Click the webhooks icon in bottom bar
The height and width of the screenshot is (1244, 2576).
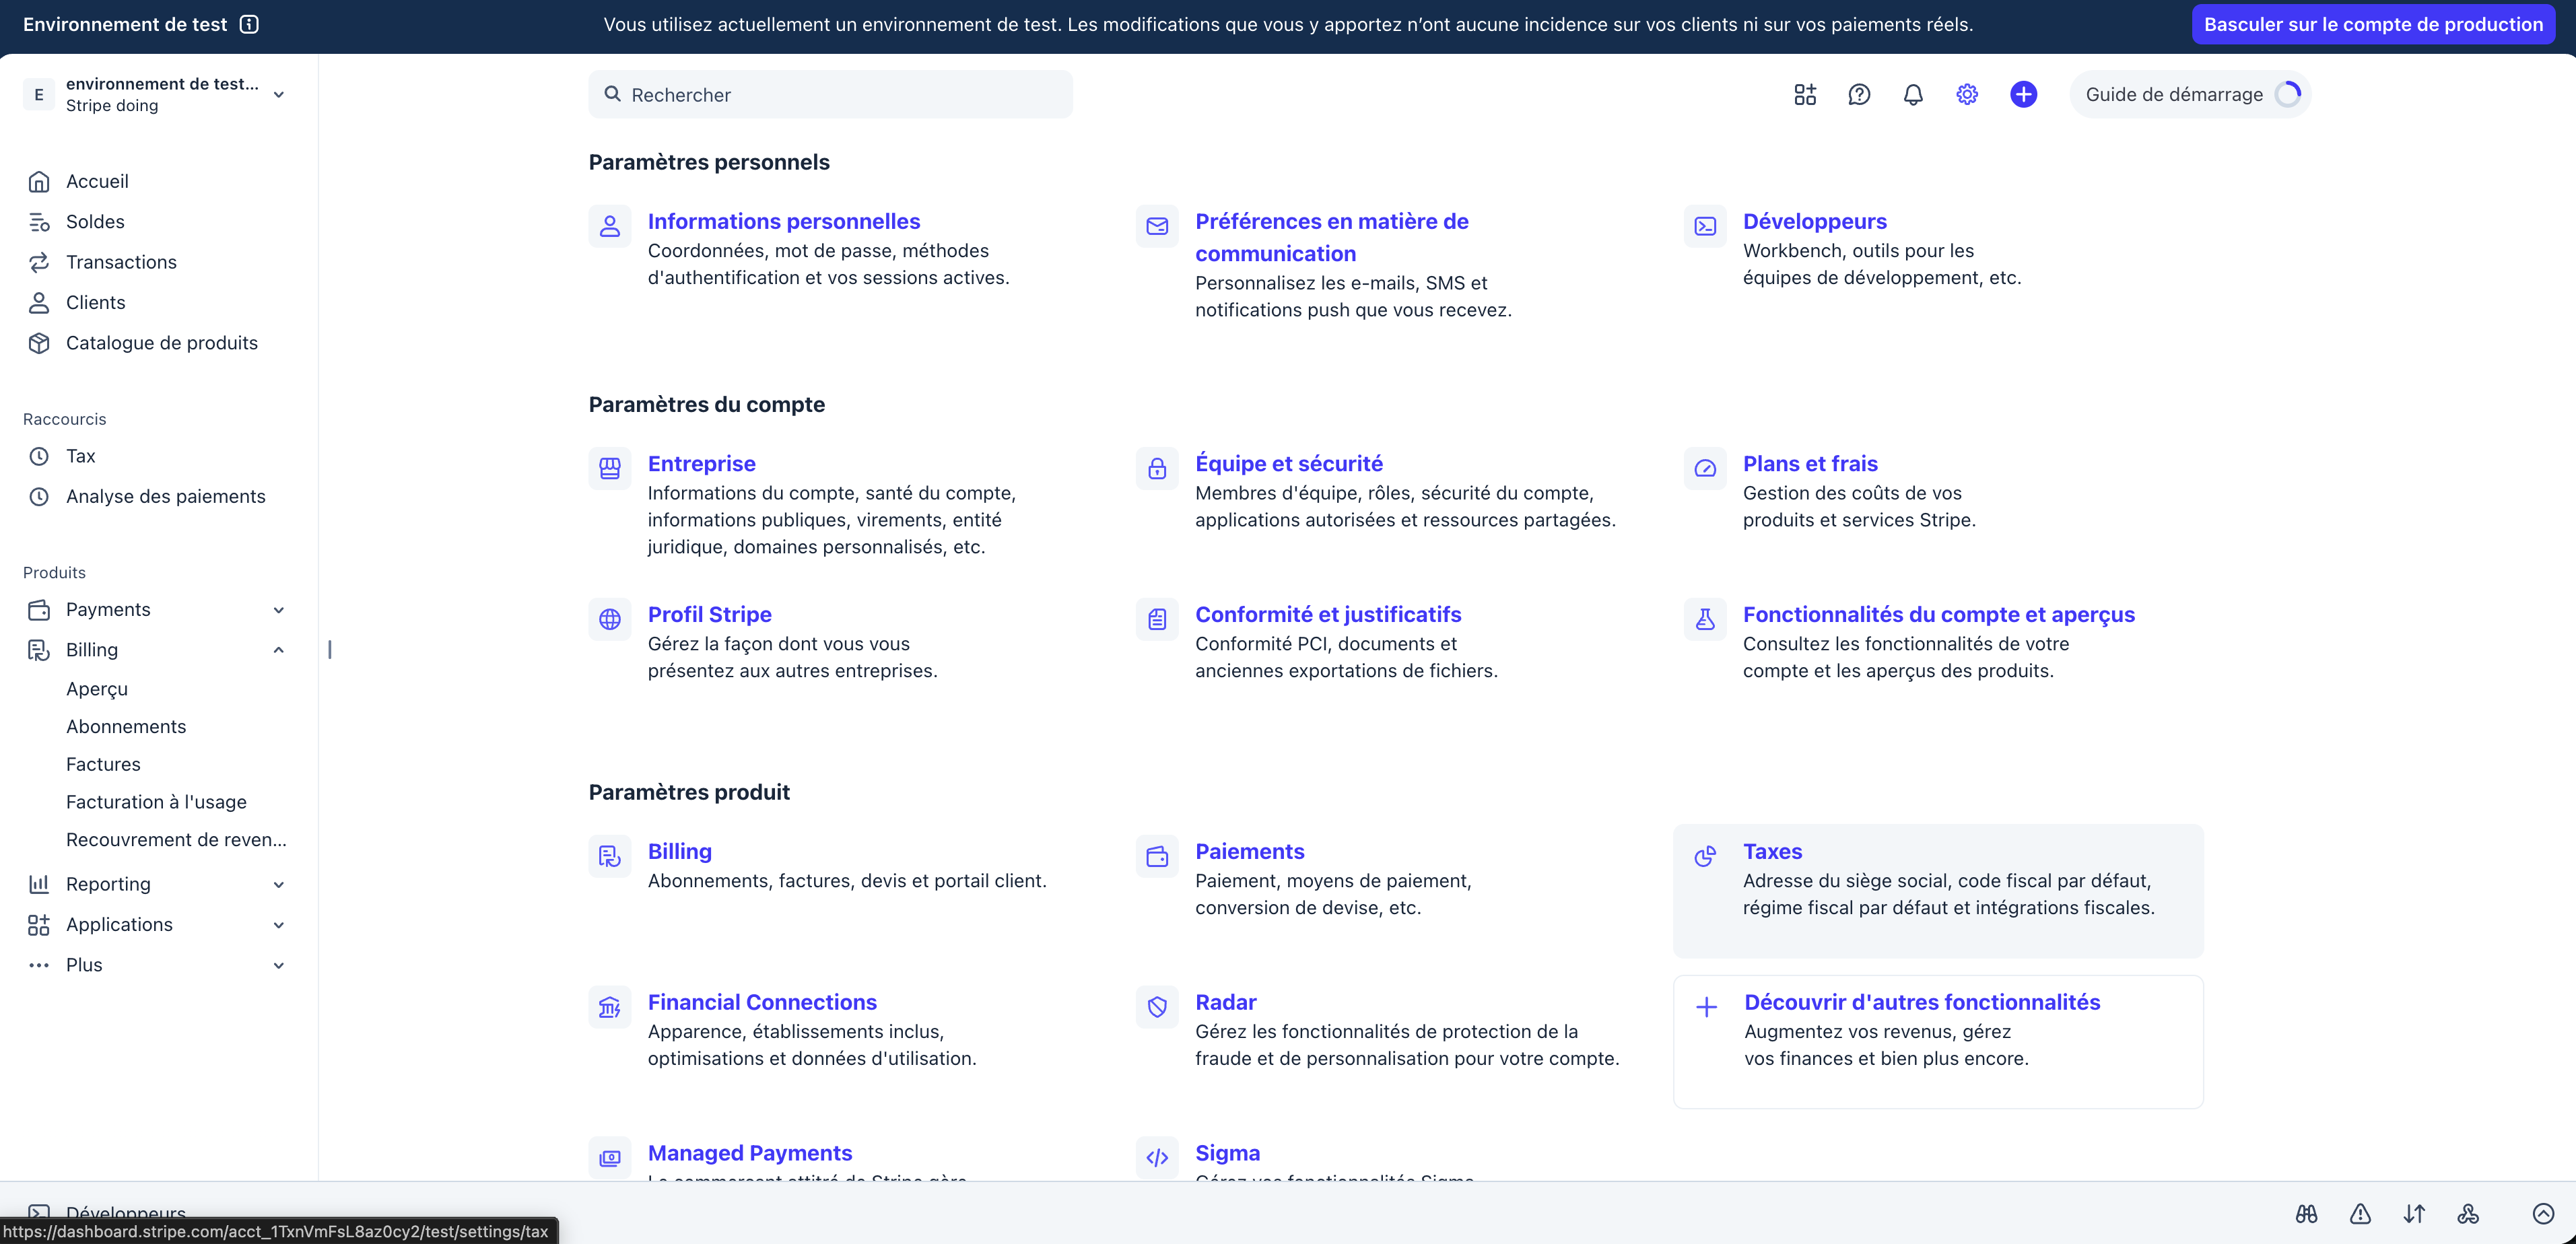pos(2468,1213)
